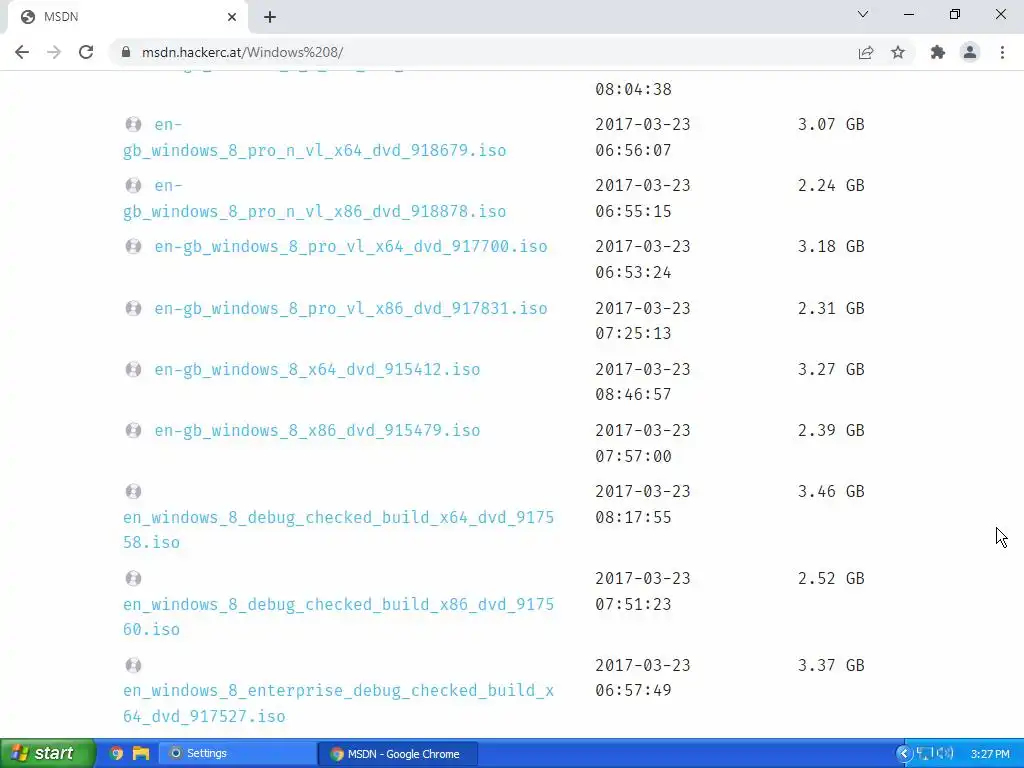Click the 2.31 GB size value

tap(831, 308)
